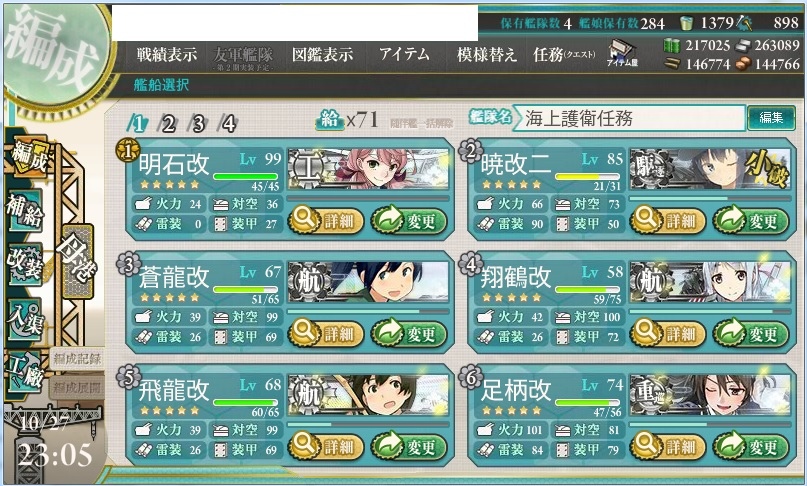Open the 入渠 (Docking) sidebar icon
Viewport: 807px width, 486px height.
[x=24, y=319]
